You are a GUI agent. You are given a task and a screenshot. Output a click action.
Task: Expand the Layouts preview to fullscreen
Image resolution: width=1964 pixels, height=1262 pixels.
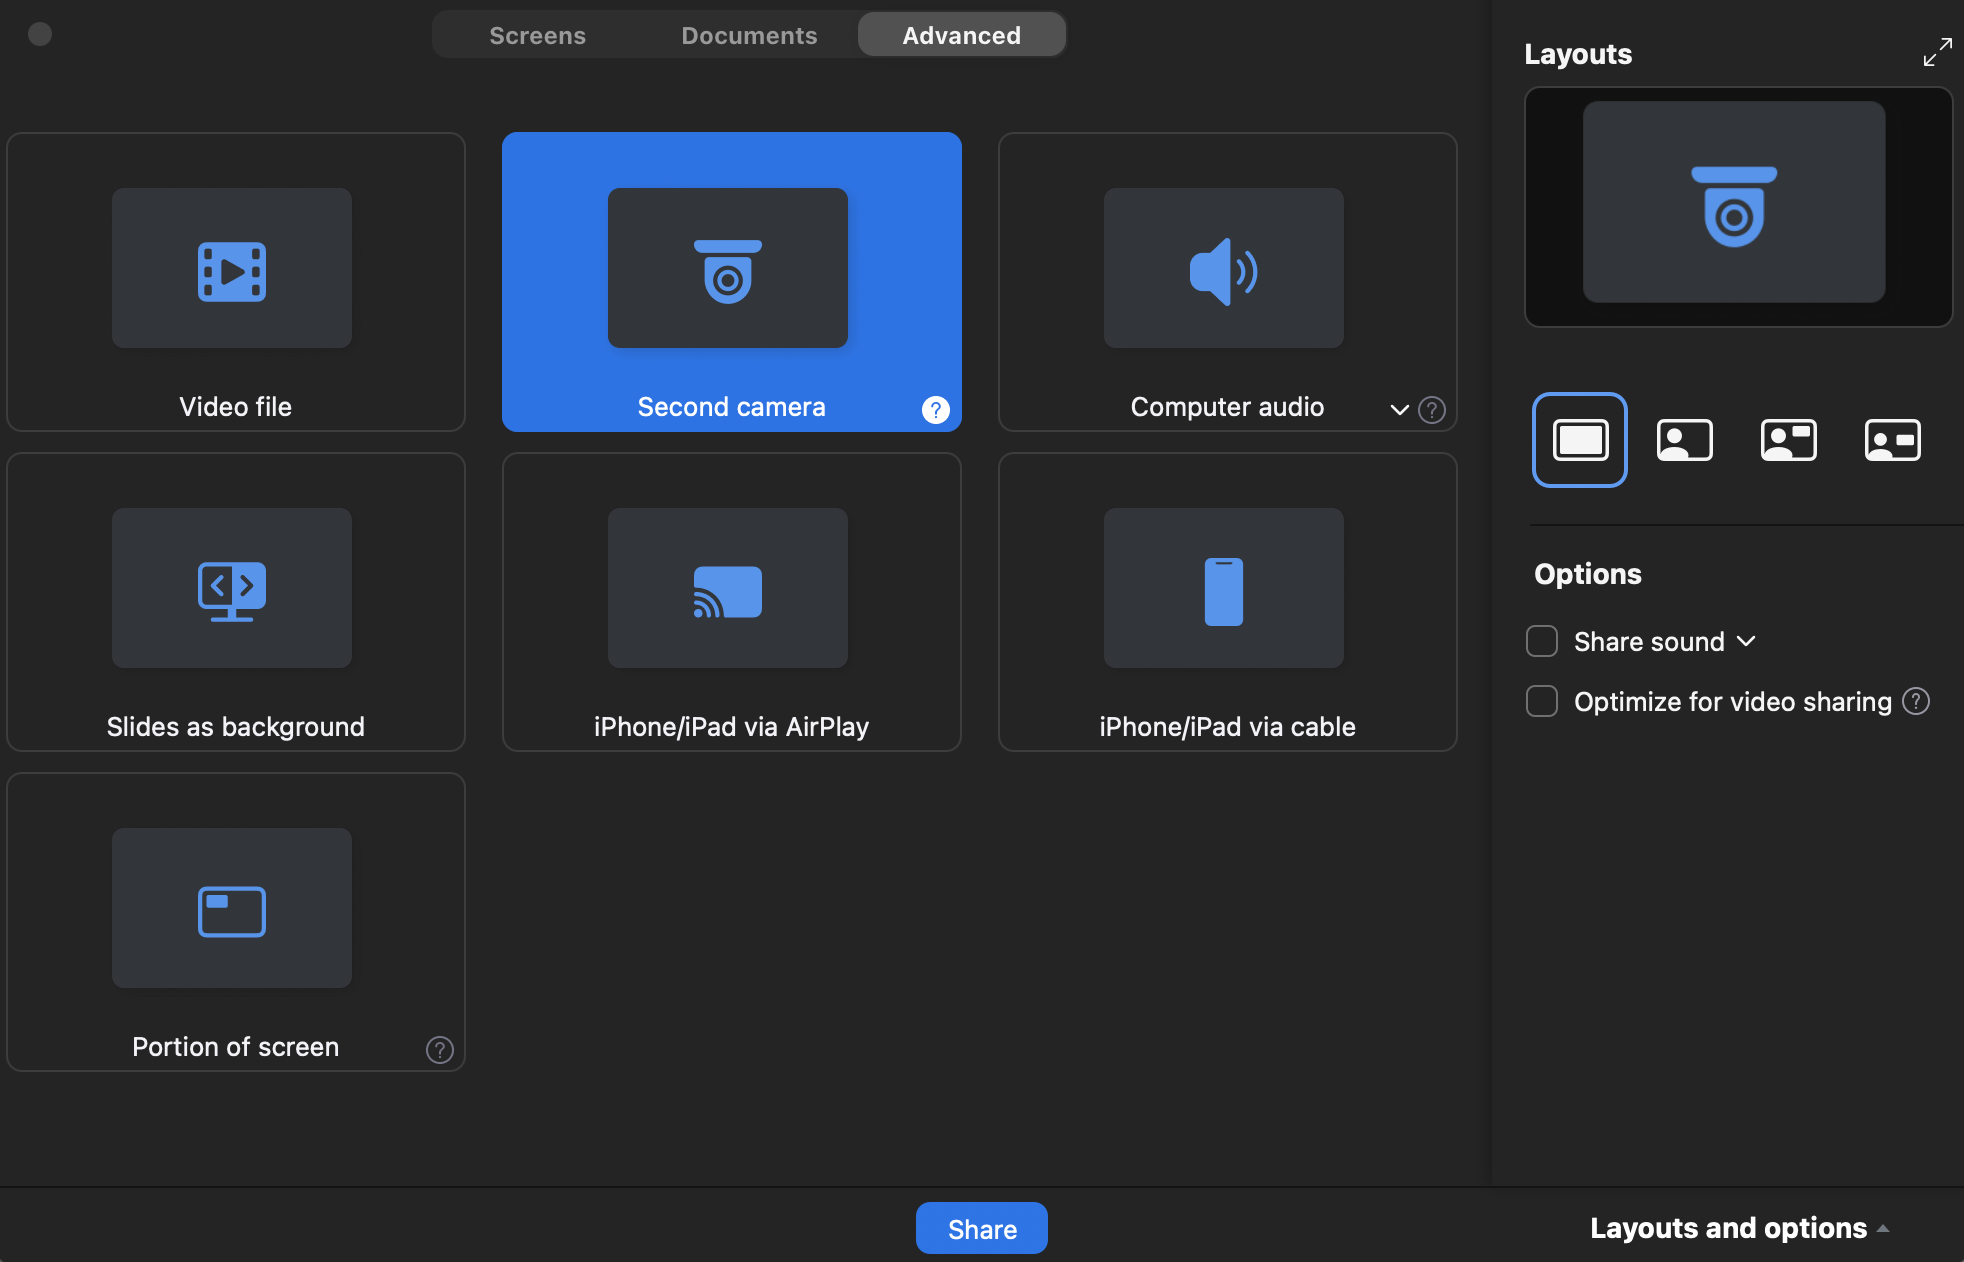coord(1937,51)
